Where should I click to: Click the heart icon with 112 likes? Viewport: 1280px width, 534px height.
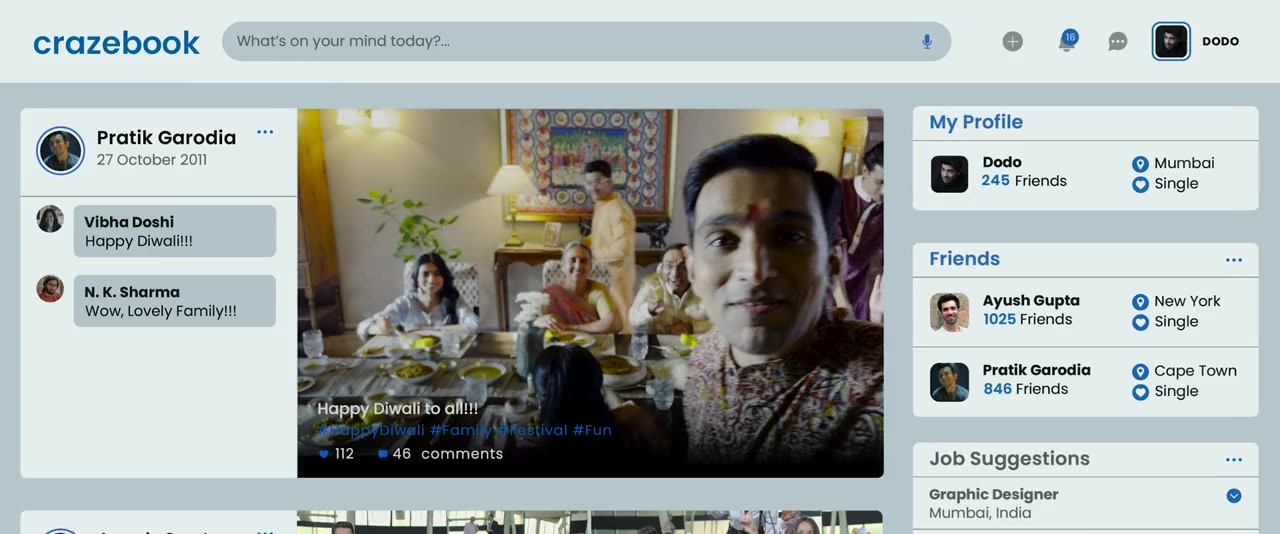click(323, 454)
